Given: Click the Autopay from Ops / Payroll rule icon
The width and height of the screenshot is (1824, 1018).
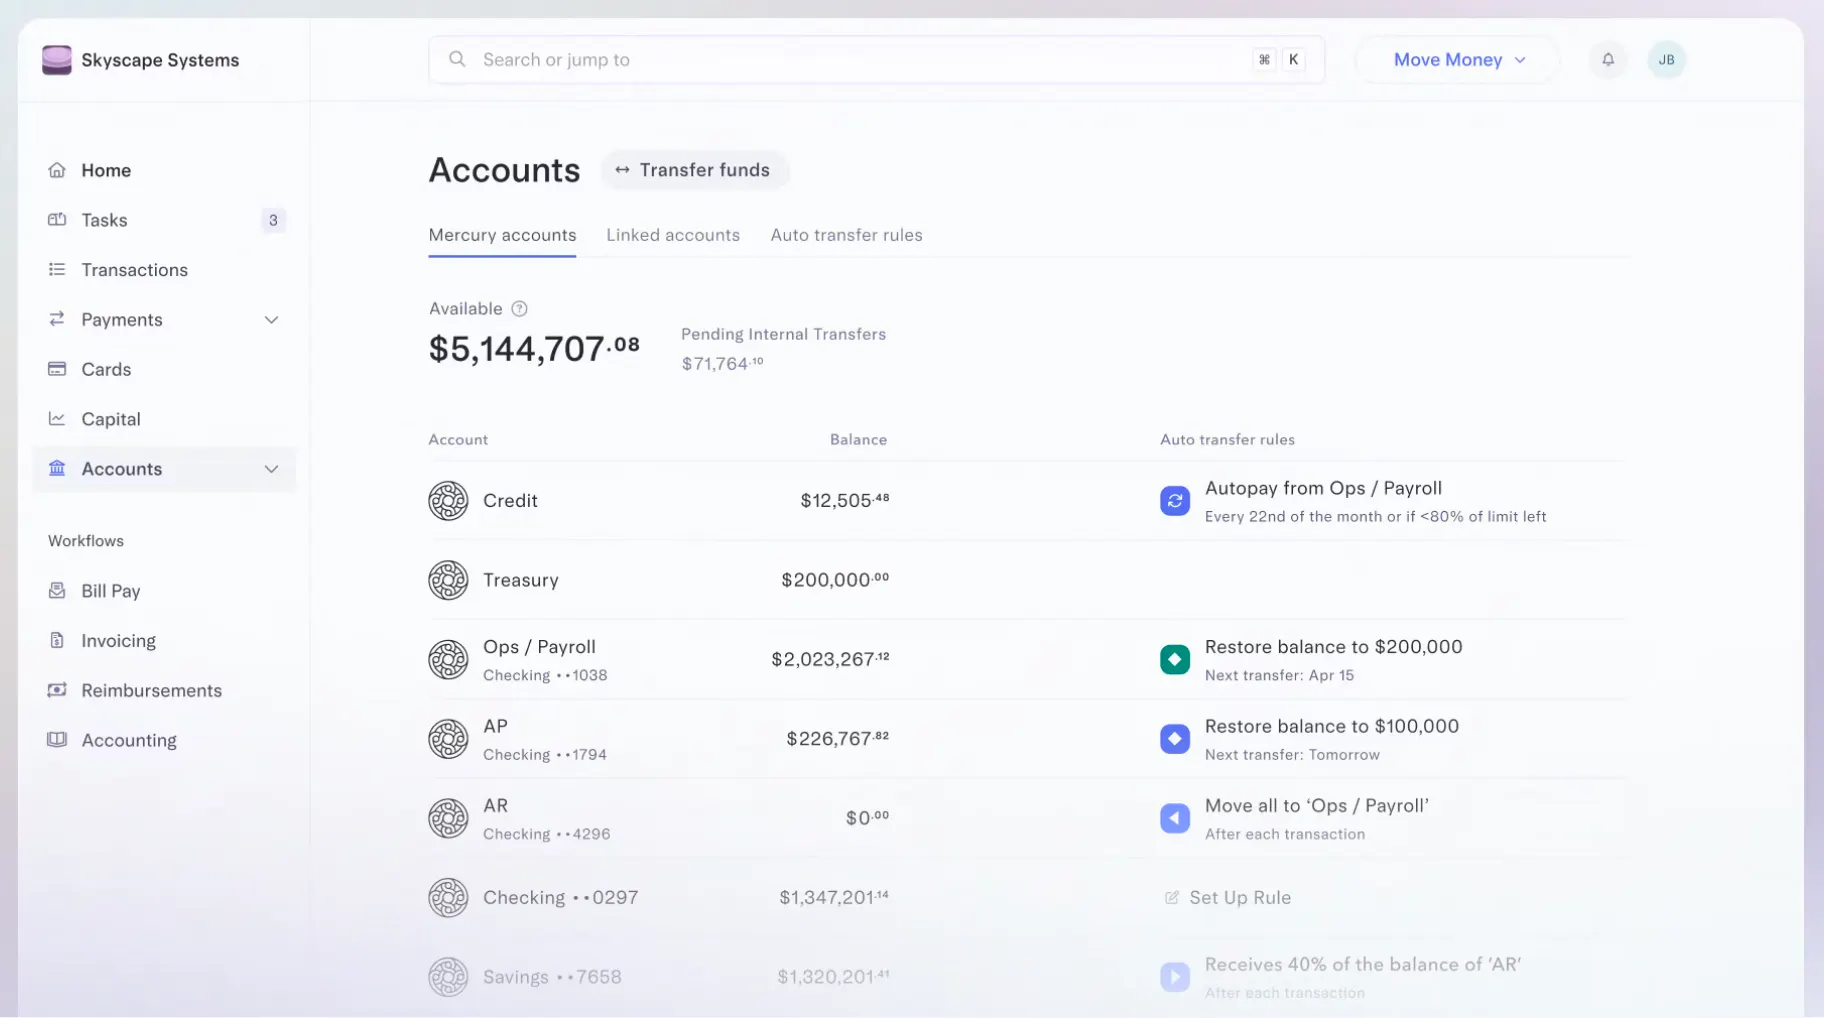Looking at the screenshot, I should (x=1175, y=501).
